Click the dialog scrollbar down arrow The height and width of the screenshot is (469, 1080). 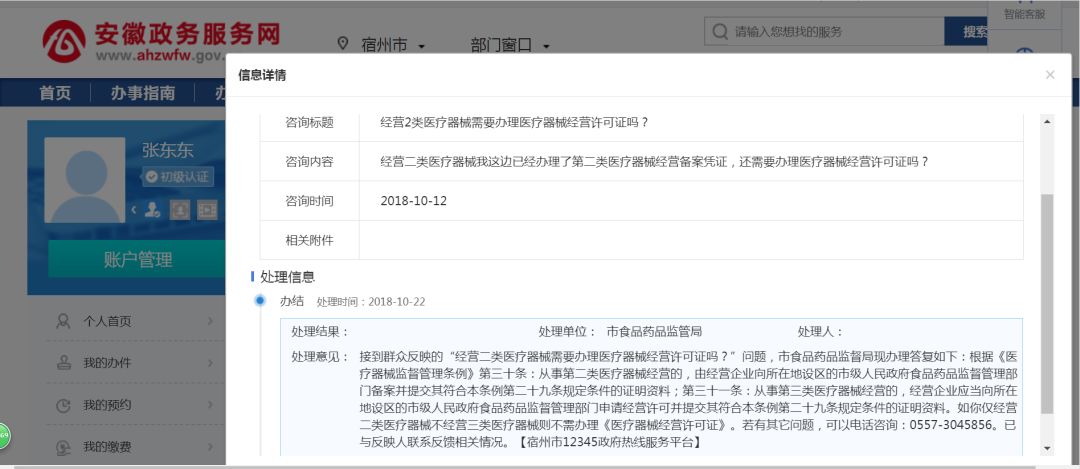pos(1048,448)
